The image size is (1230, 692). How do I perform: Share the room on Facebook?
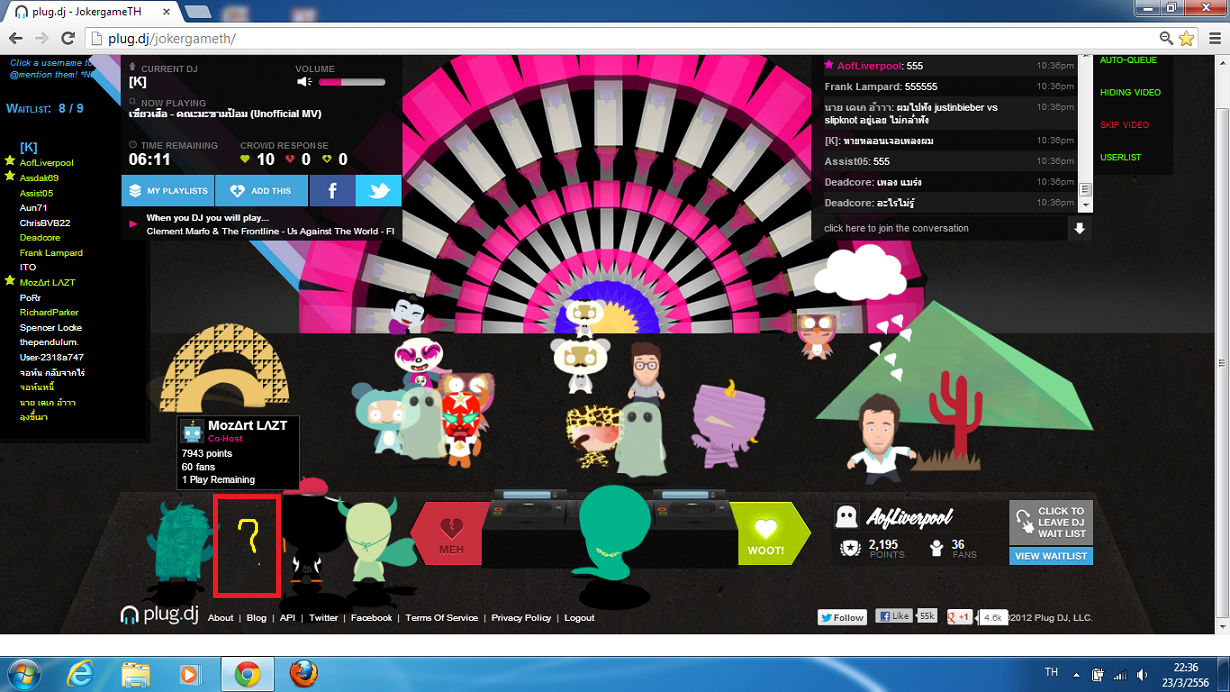pyautogui.click(x=332, y=190)
